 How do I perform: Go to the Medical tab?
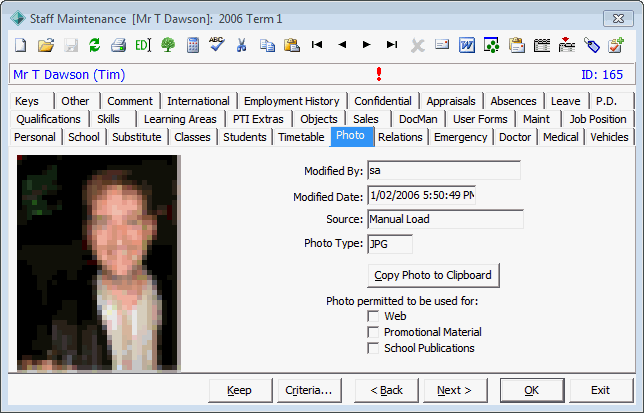561,137
